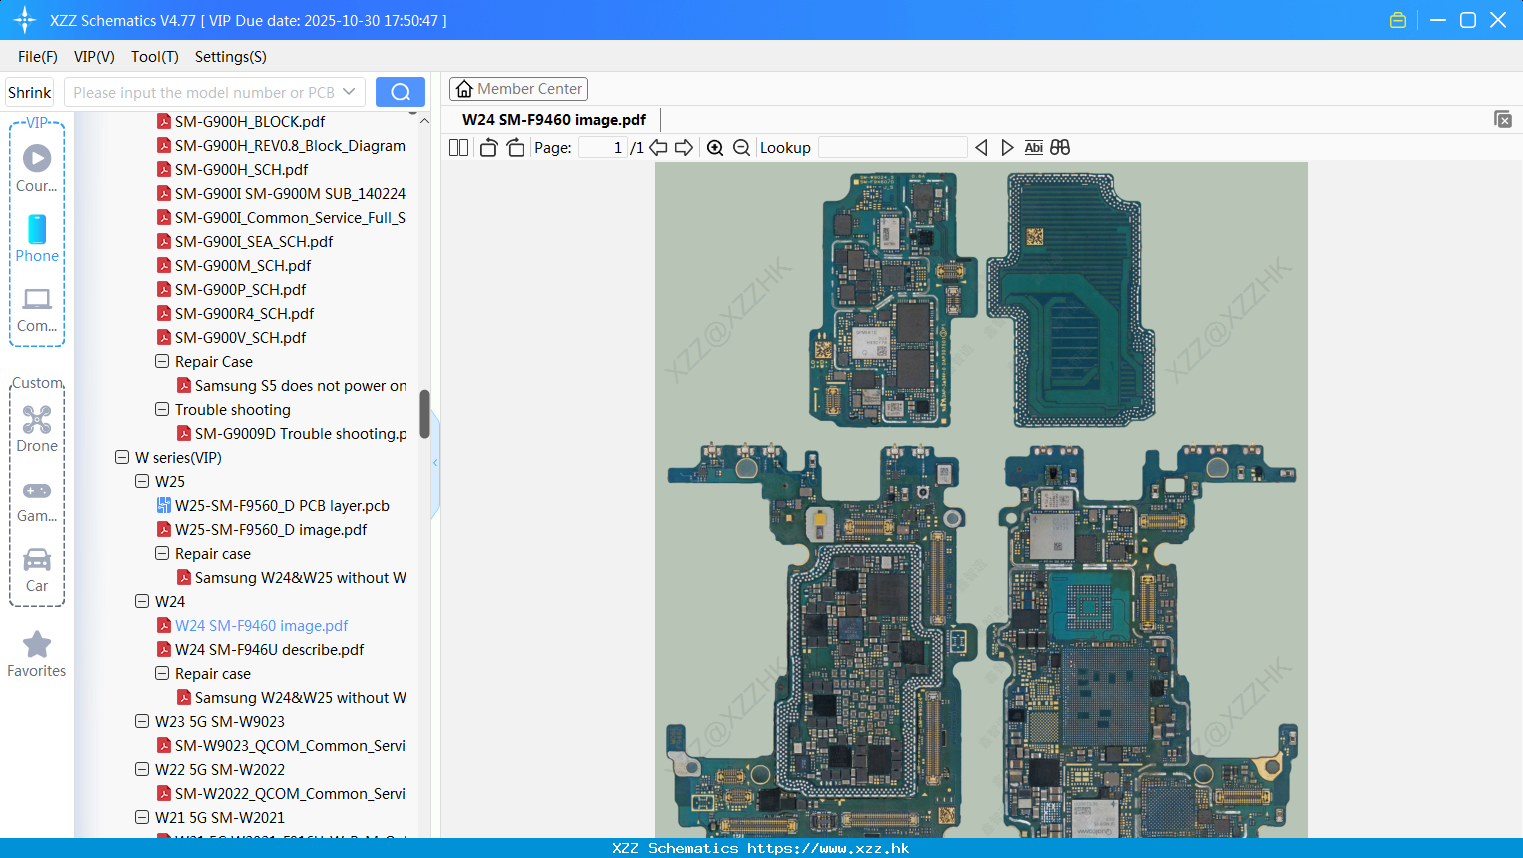Collapse the Trouble shooting folder

tap(162, 409)
